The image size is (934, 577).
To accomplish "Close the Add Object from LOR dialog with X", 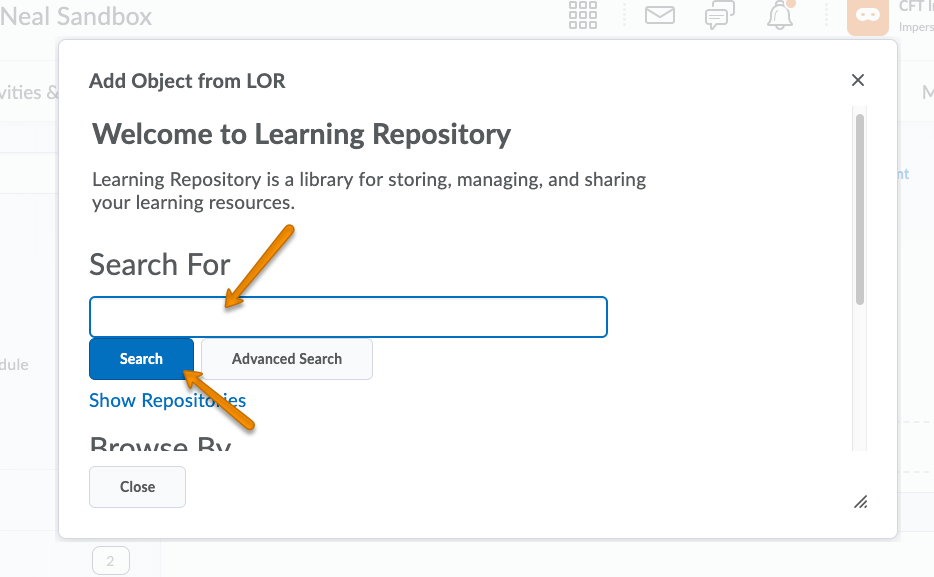I will click(x=857, y=81).
